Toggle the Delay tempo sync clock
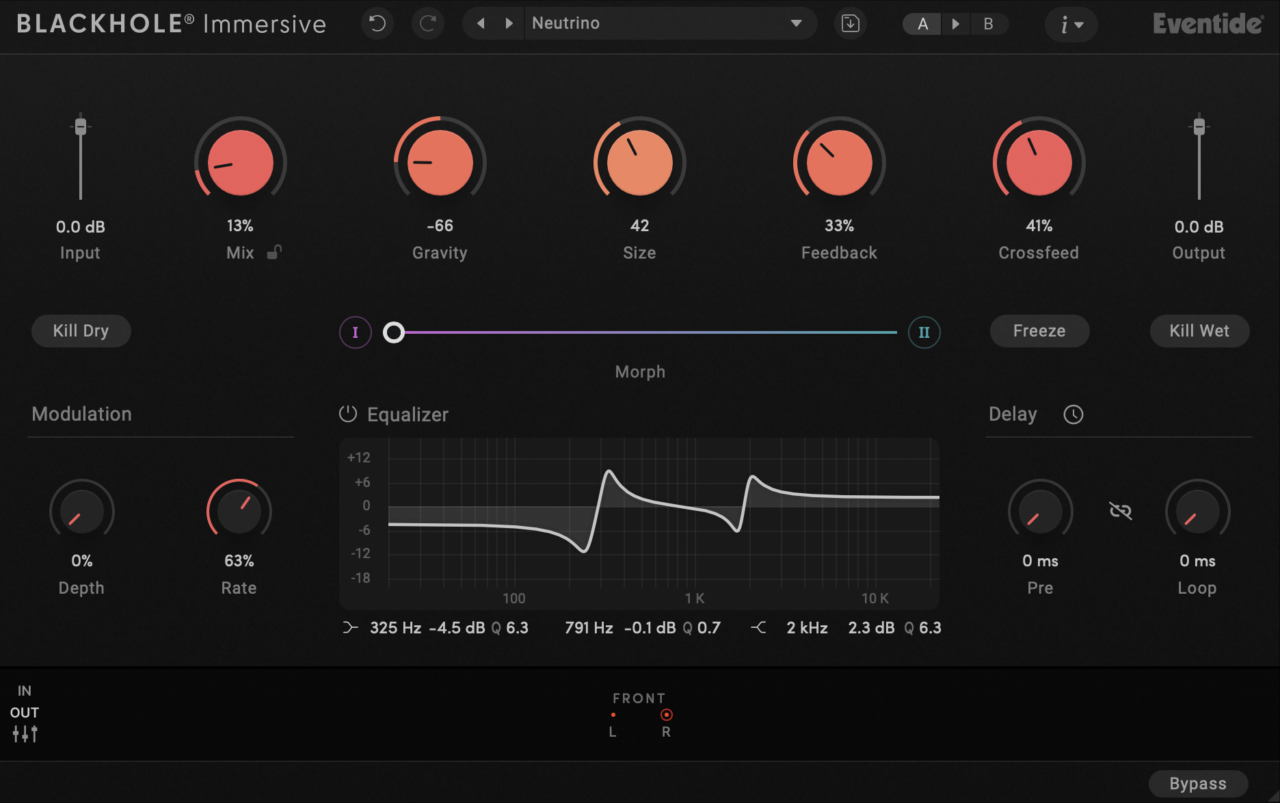This screenshot has width=1280, height=803. pos(1073,414)
